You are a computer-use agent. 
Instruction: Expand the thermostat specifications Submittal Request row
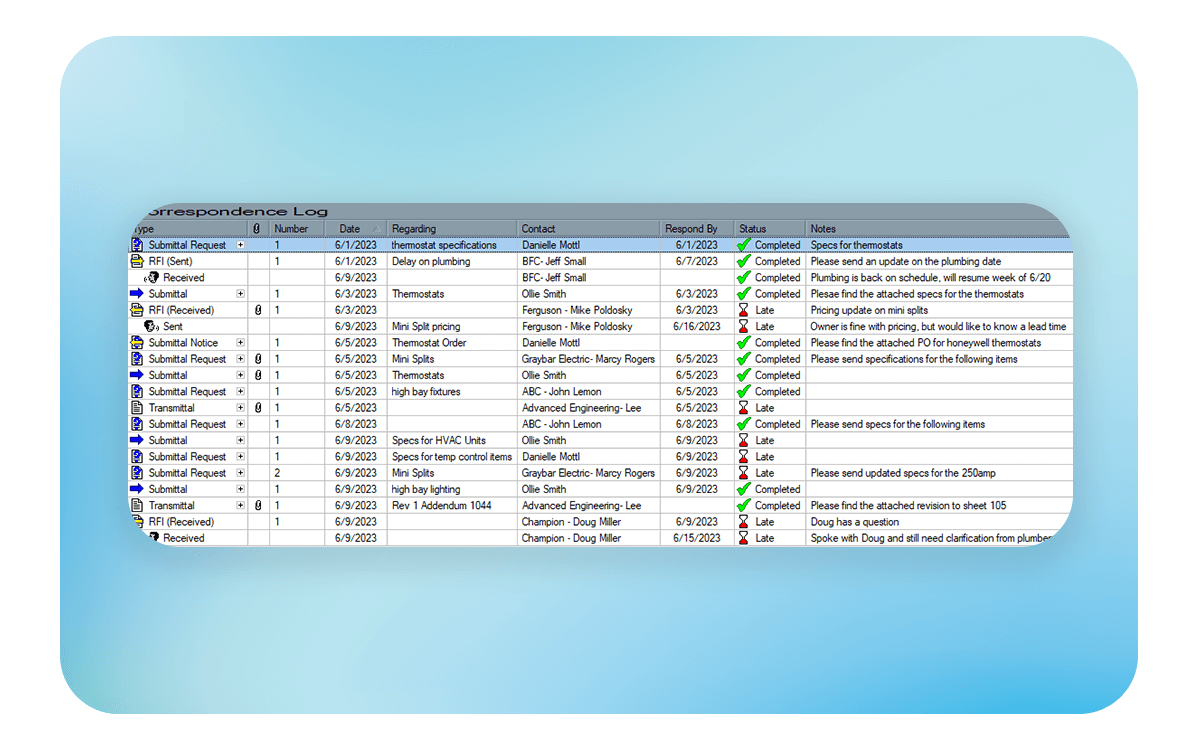pyautogui.click(x=240, y=245)
